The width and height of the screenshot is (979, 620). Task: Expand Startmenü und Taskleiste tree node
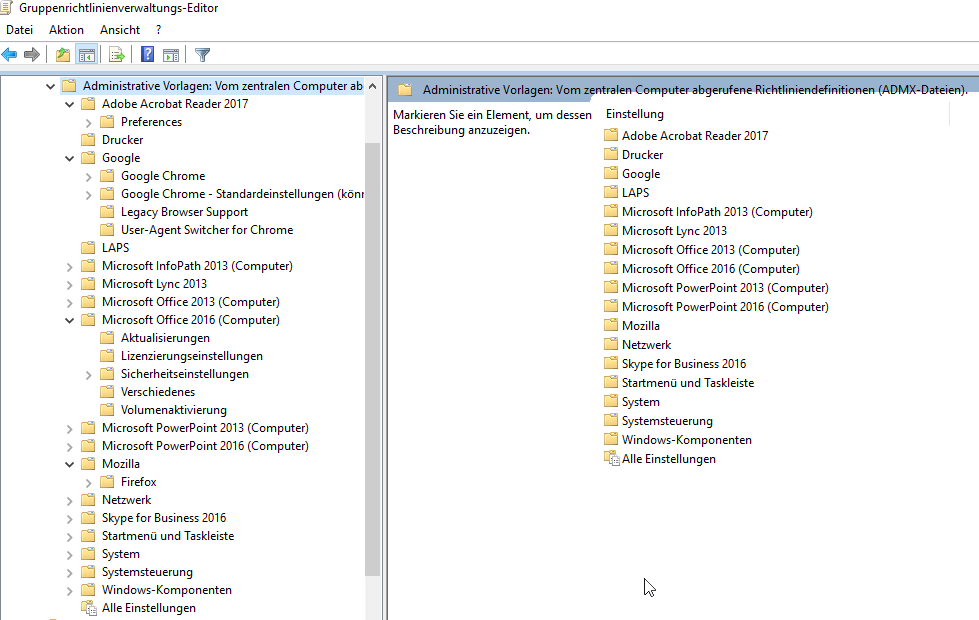point(69,537)
